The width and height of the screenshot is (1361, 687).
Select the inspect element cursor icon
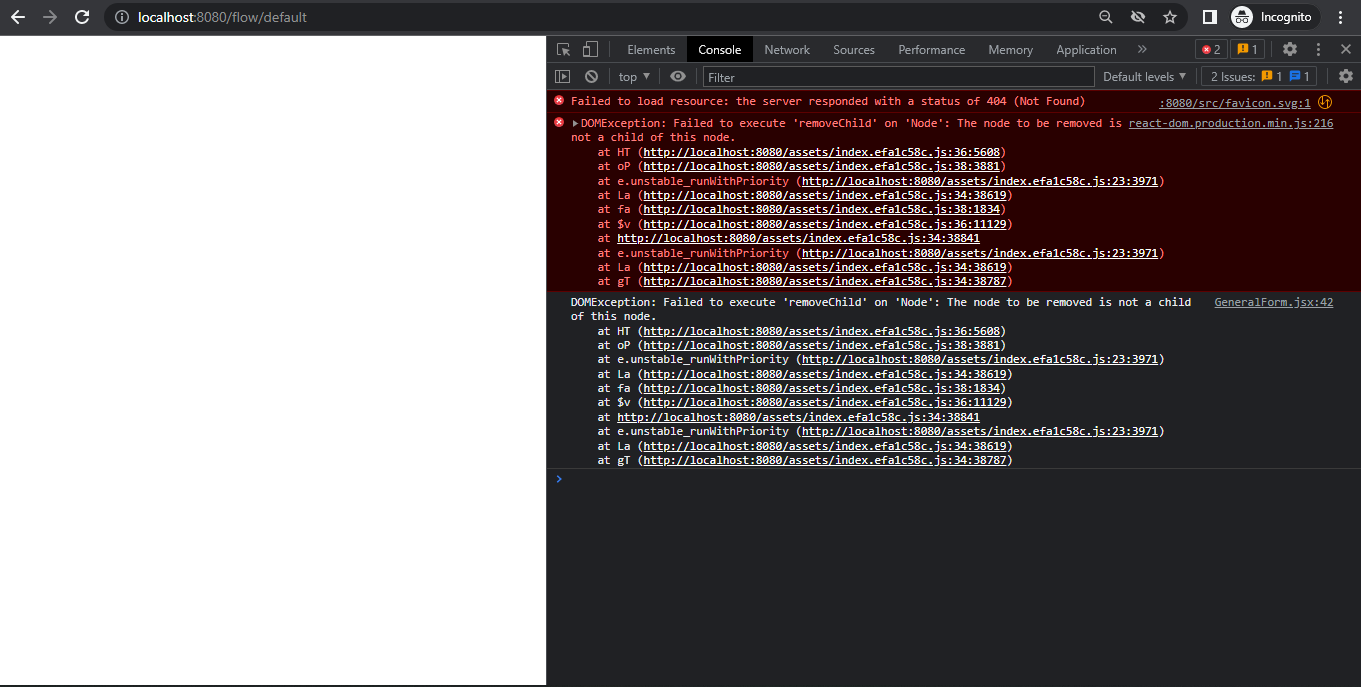tap(563, 49)
